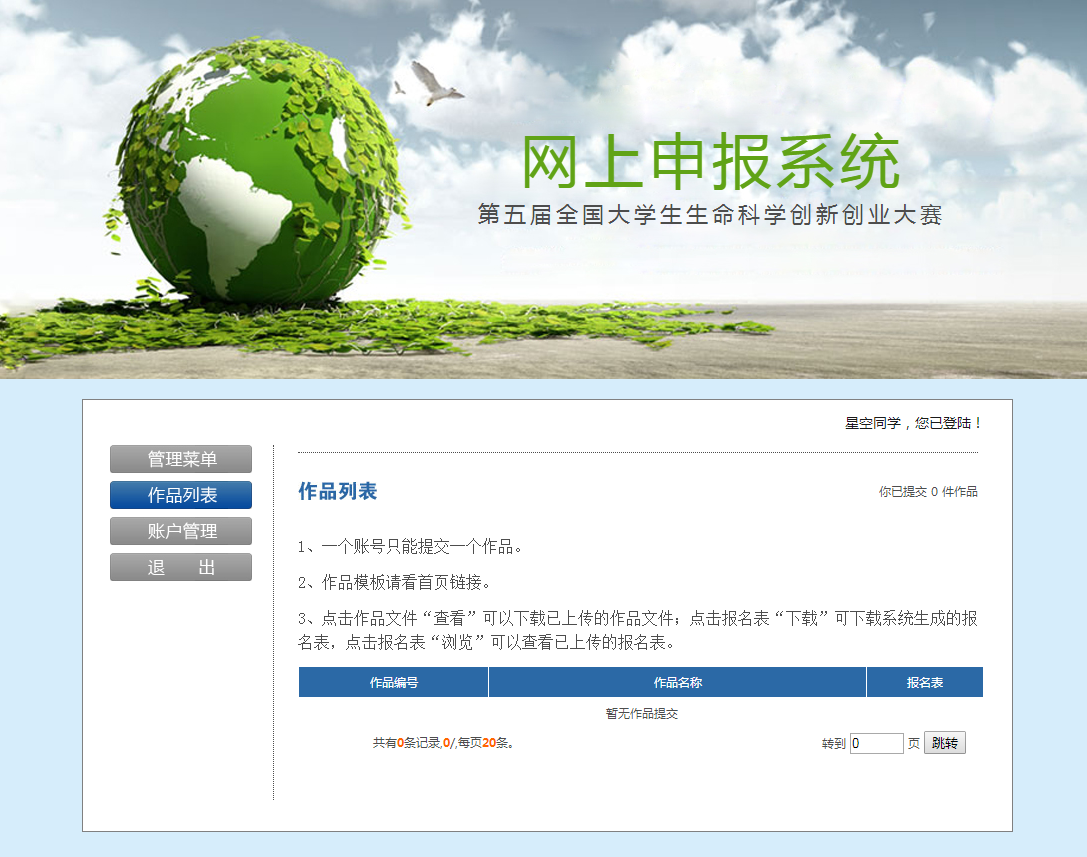Click the 暂无作品提交 empty table message
Screen dimensions: 1087x857
pos(641,714)
